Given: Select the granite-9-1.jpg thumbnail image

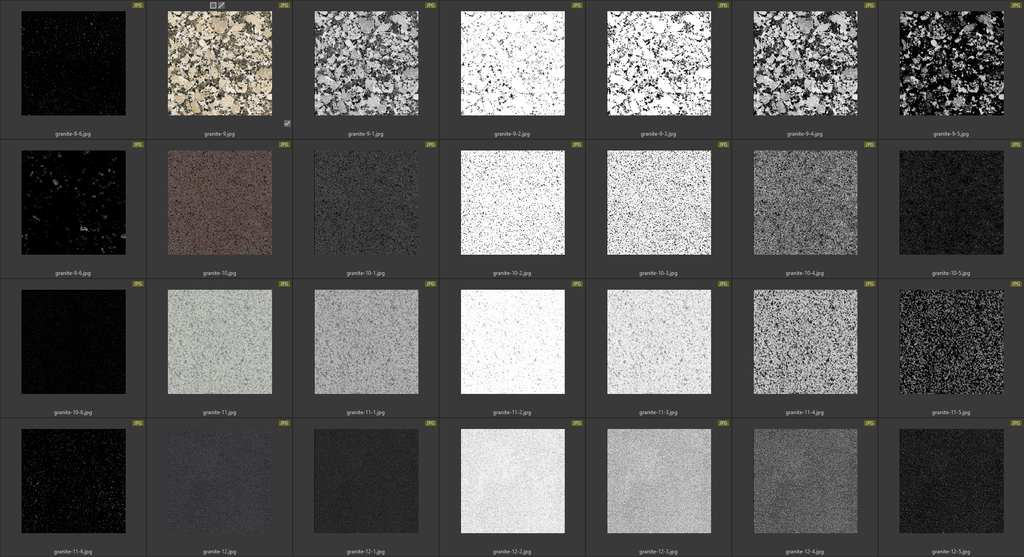Looking at the screenshot, I should coord(366,63).
